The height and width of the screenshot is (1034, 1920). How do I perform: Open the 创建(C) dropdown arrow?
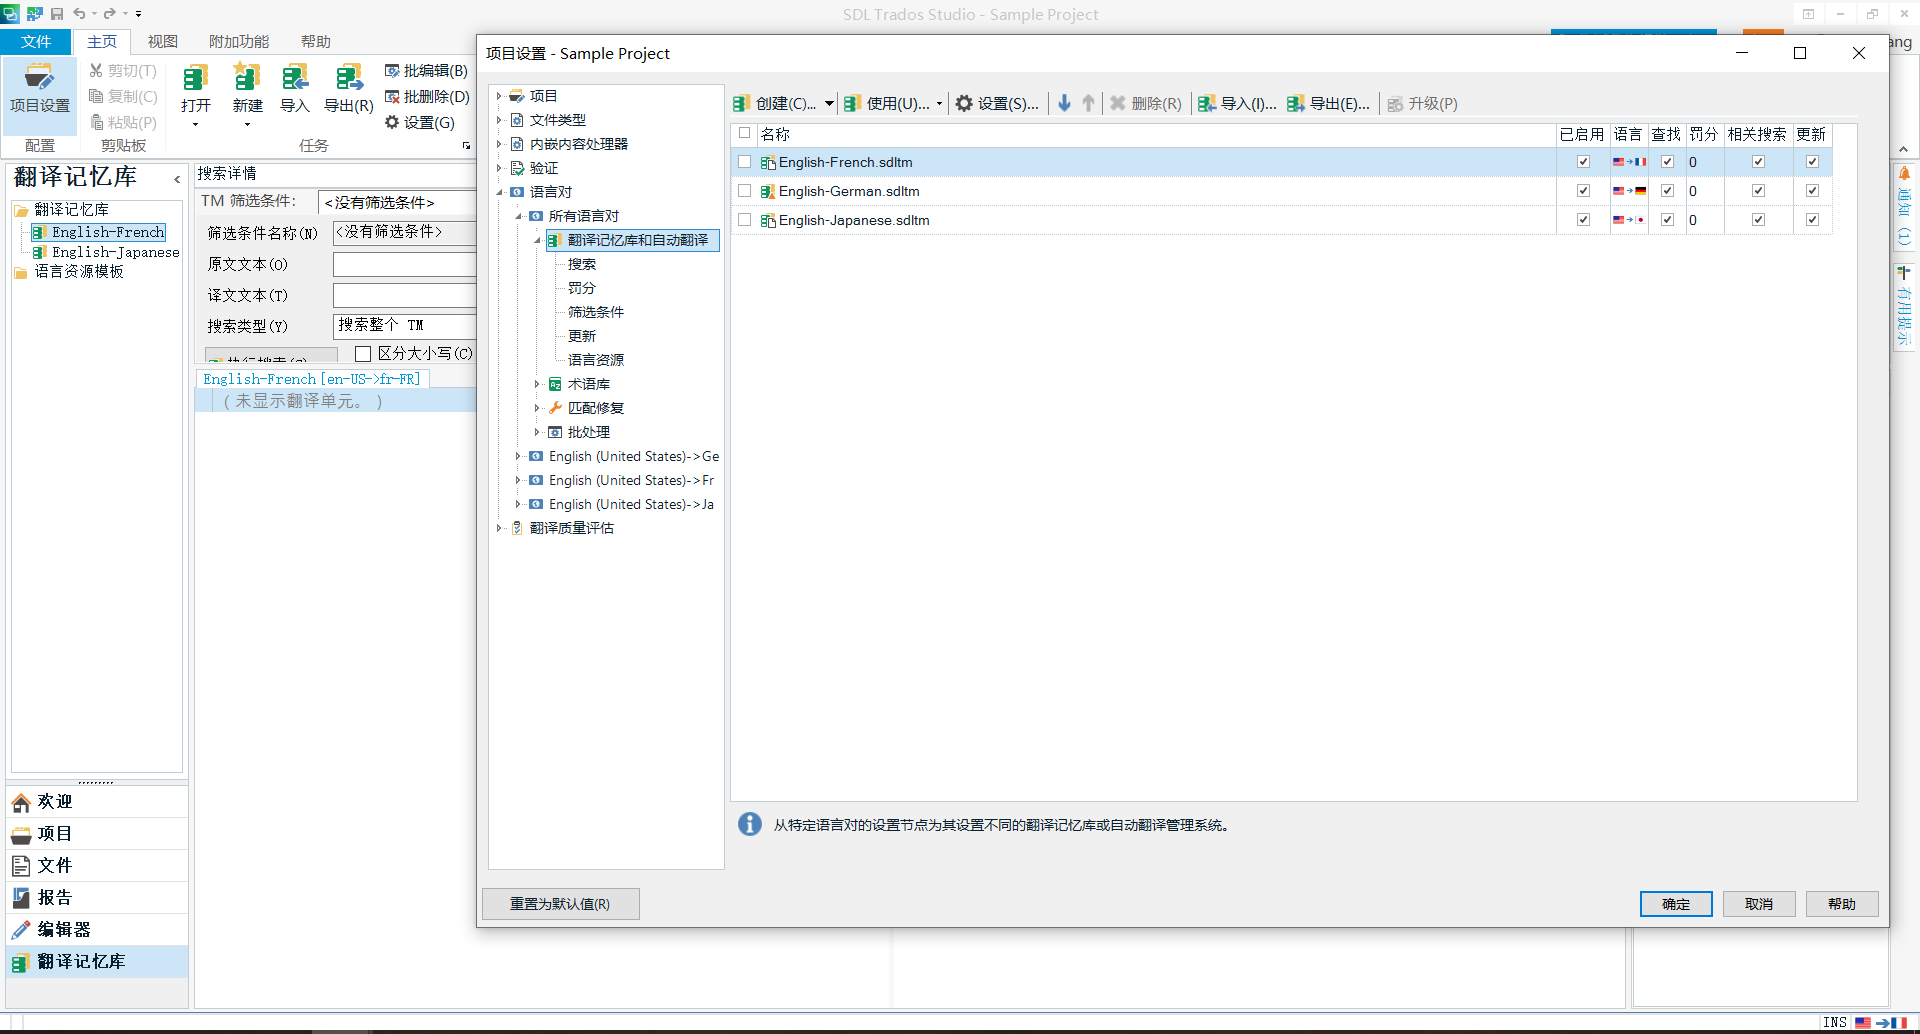pos(827,103)
